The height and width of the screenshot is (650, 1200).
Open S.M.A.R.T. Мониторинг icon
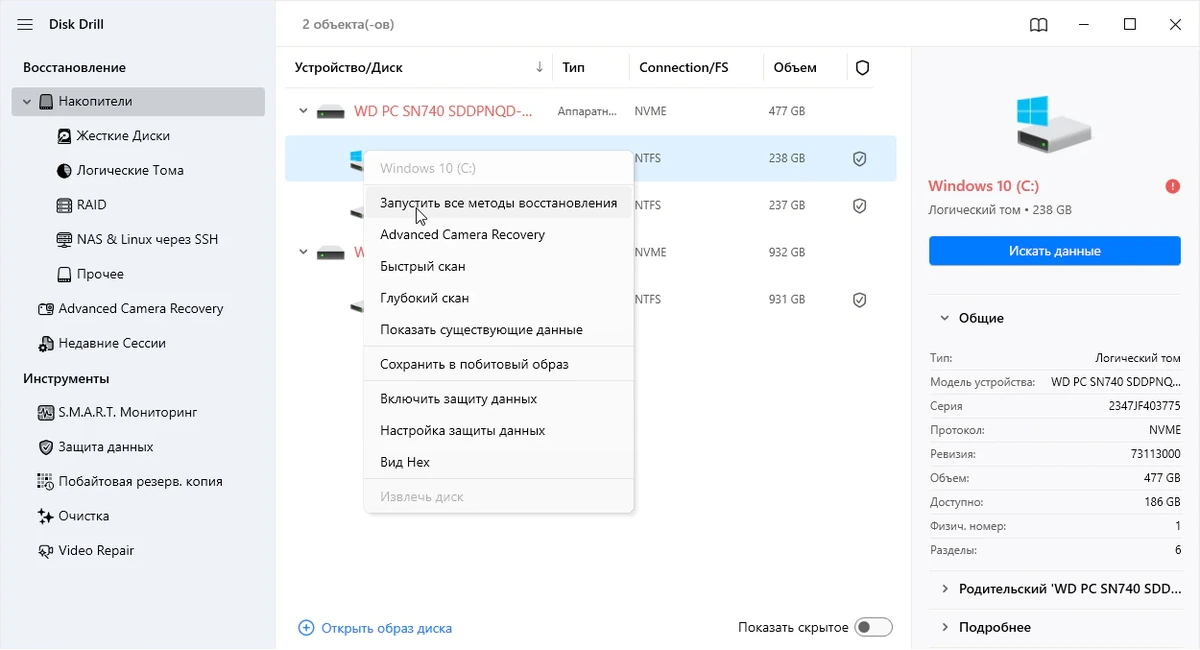[45, 412]
